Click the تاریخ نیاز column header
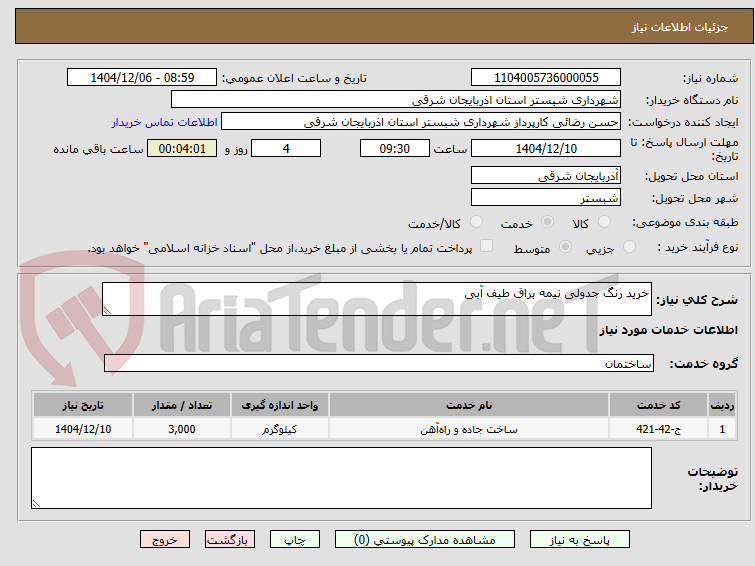 [x=83, y=405]
